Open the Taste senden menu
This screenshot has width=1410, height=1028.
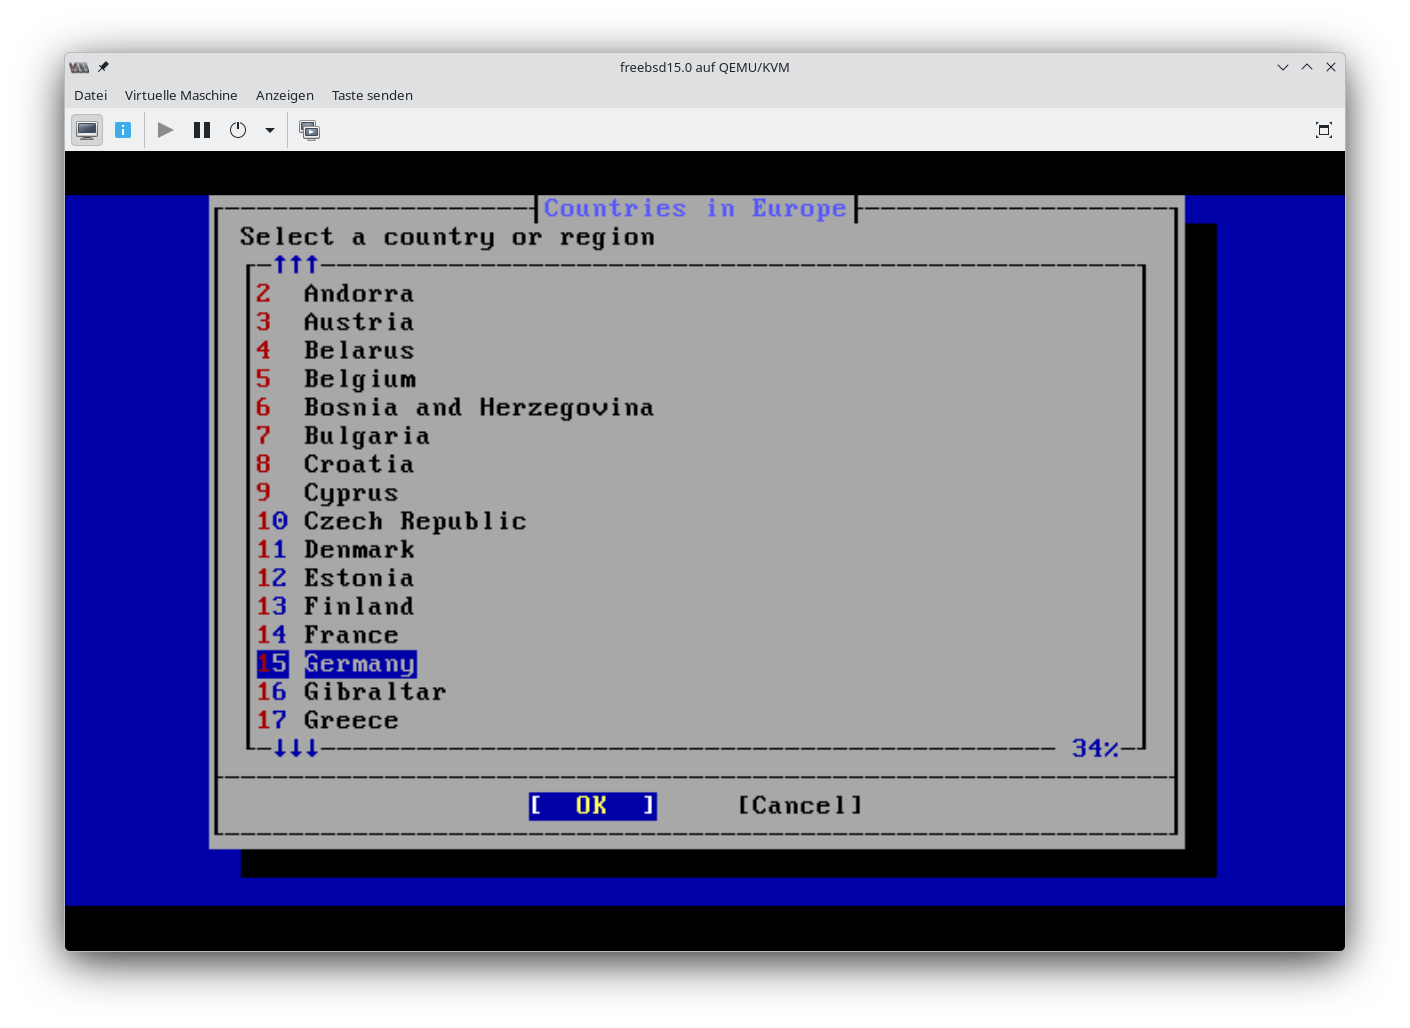tap(372, 95)
